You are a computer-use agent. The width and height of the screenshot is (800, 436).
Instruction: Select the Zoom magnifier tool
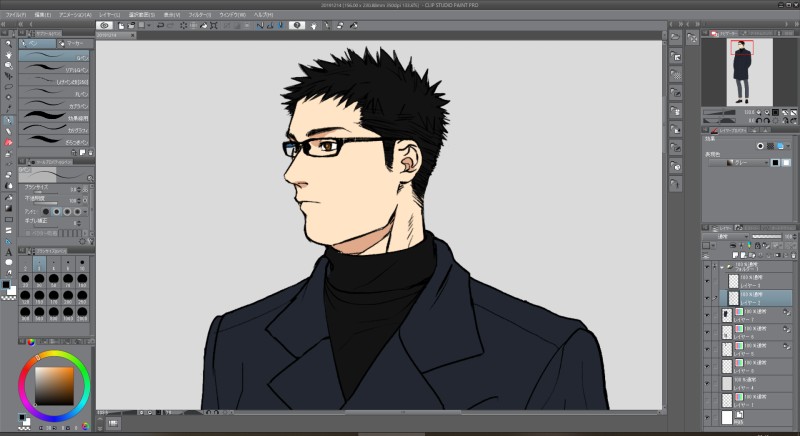tap(8, 44)
